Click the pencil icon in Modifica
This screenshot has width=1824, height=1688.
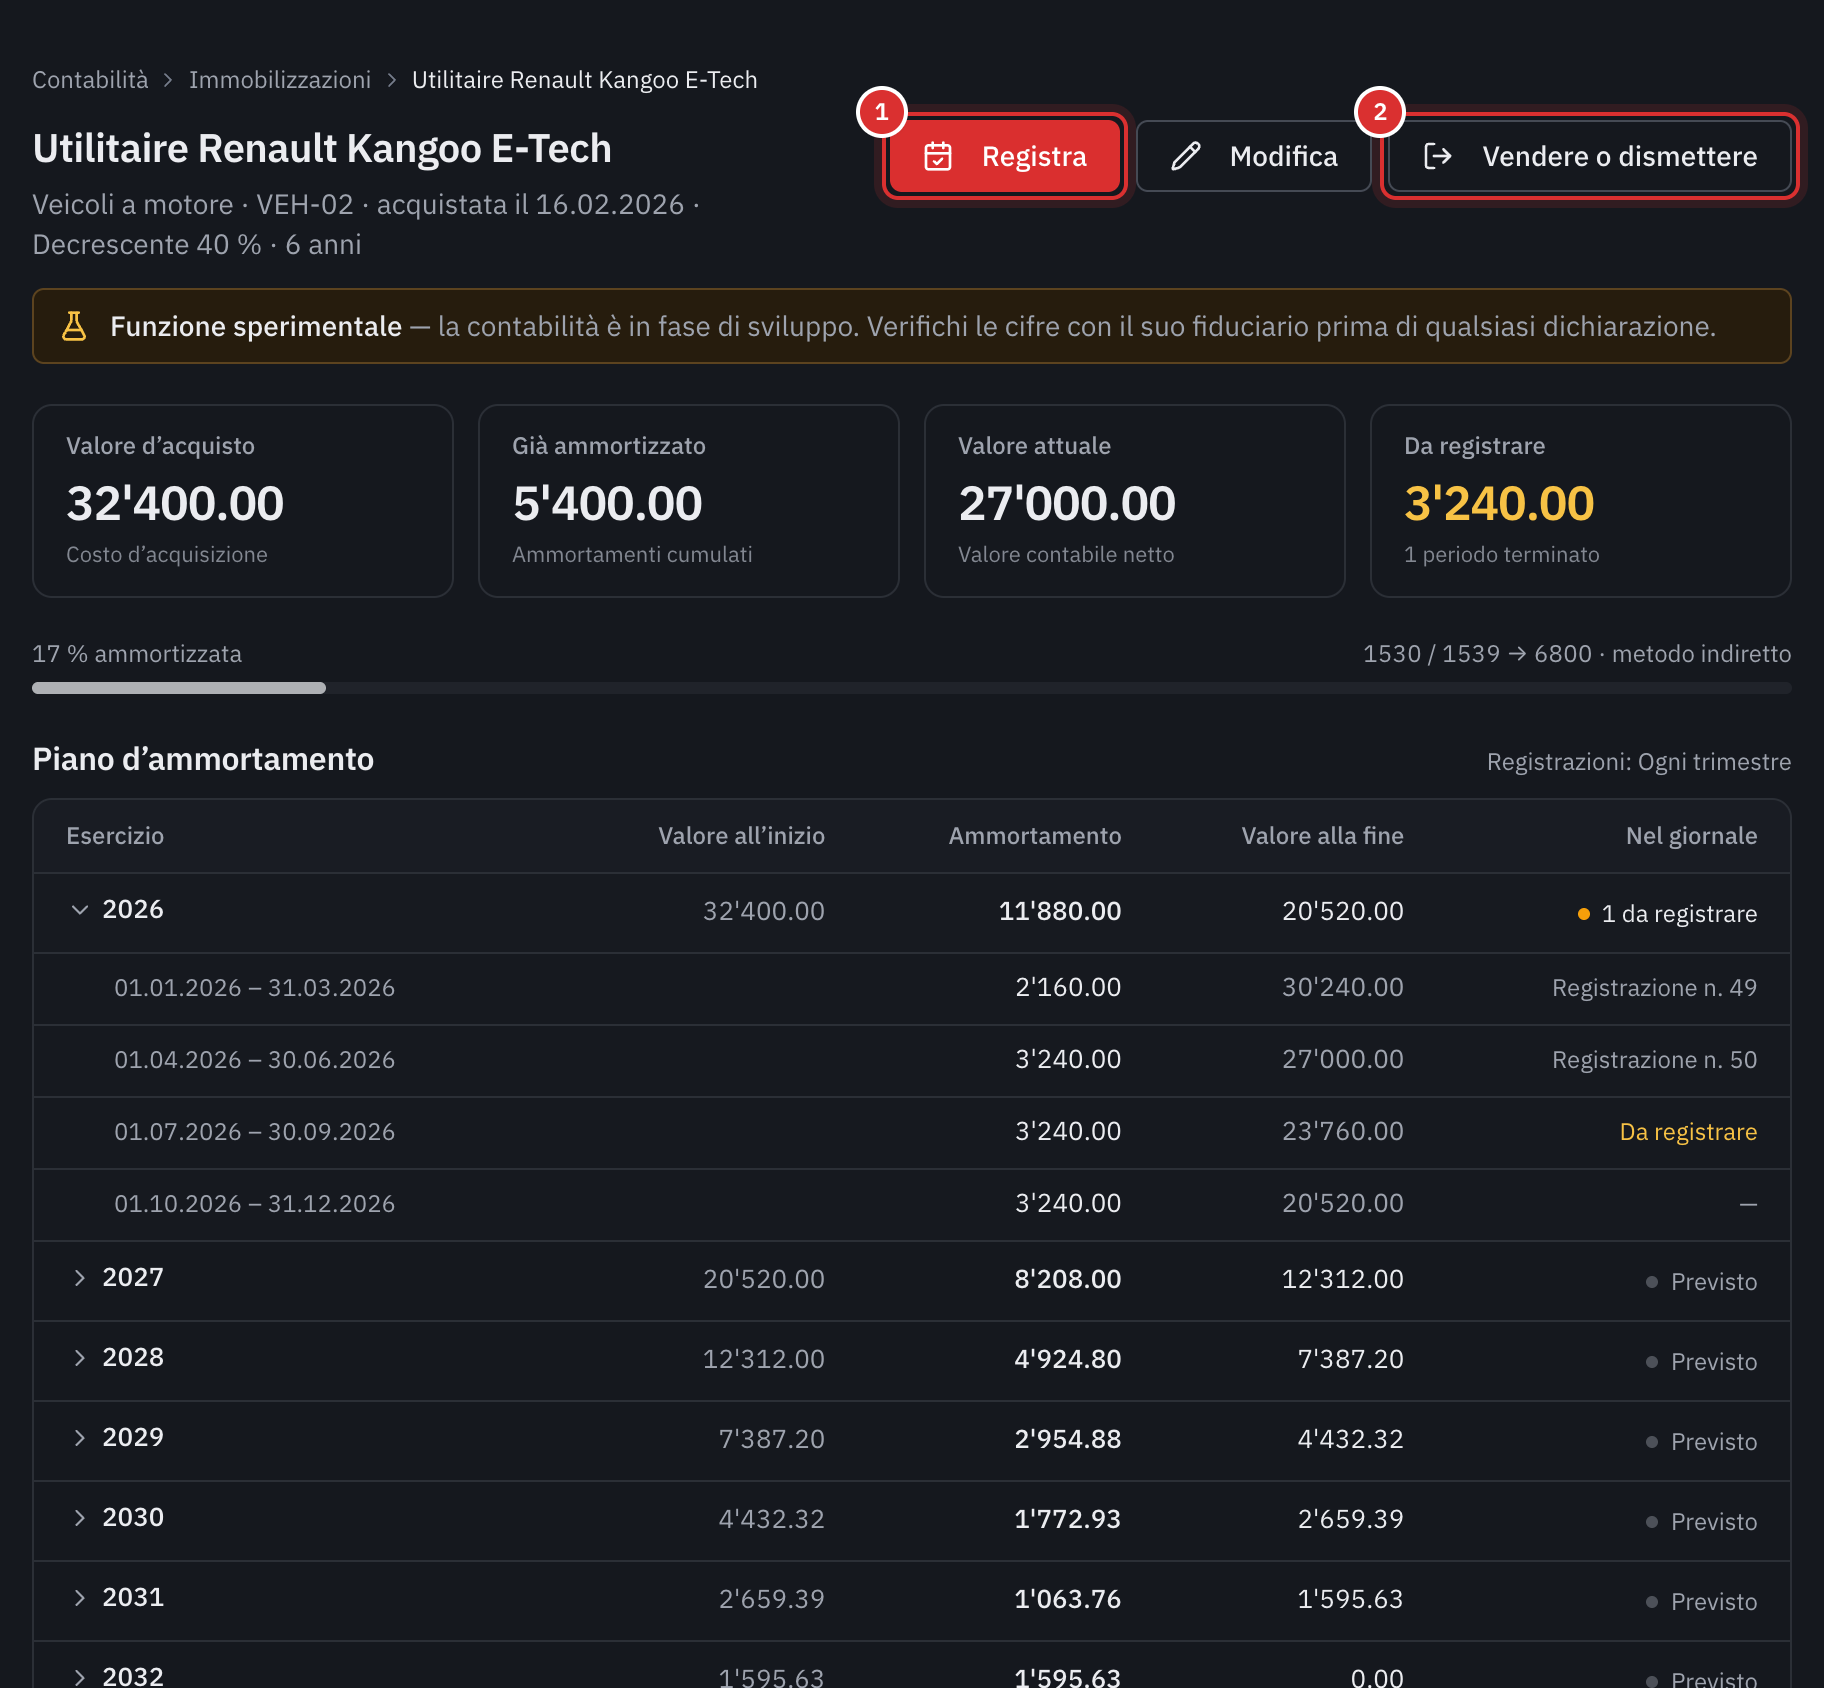pos(1186,156)
